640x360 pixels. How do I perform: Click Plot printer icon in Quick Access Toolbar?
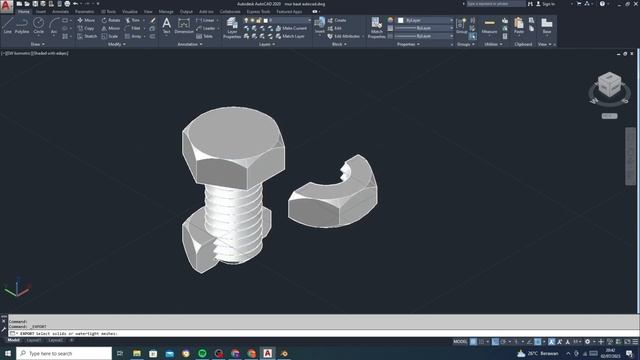[67, 4]
